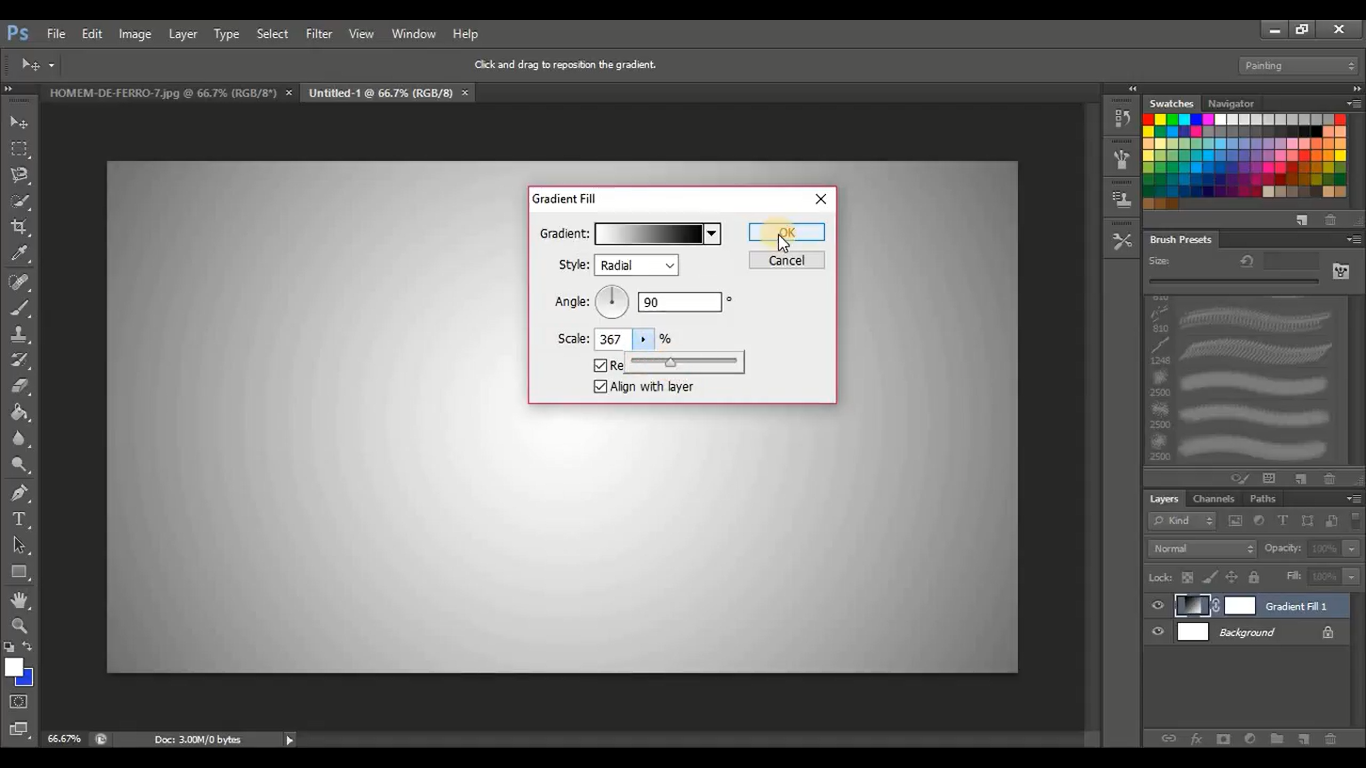
Task: Click OK in the Gradient Fill dialog
Action: [786, 232]
